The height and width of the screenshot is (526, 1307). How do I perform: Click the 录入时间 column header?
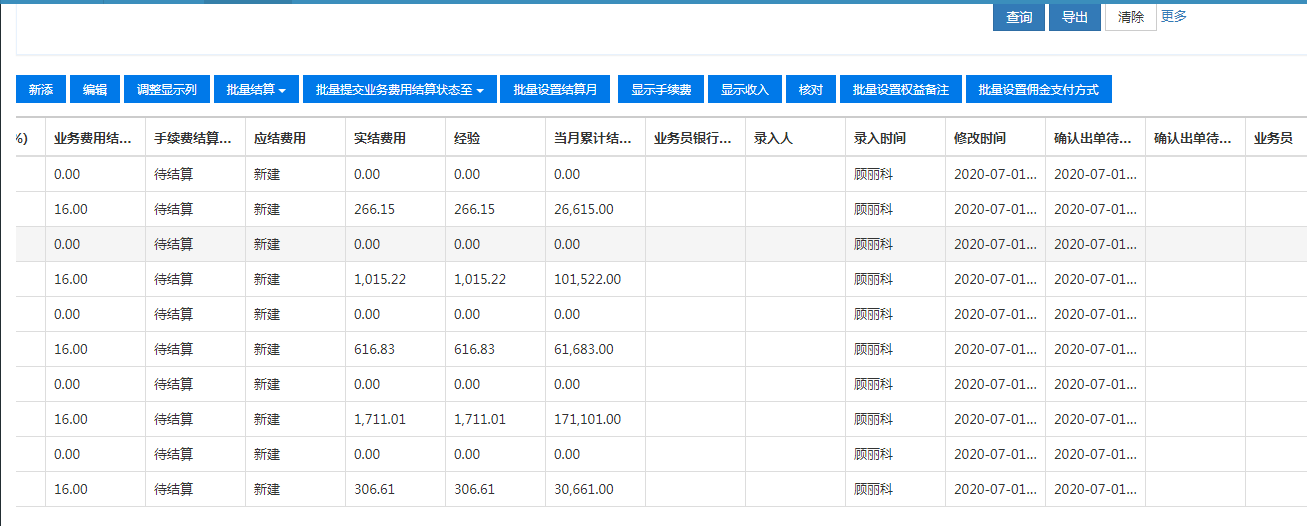tap(881, 139)
